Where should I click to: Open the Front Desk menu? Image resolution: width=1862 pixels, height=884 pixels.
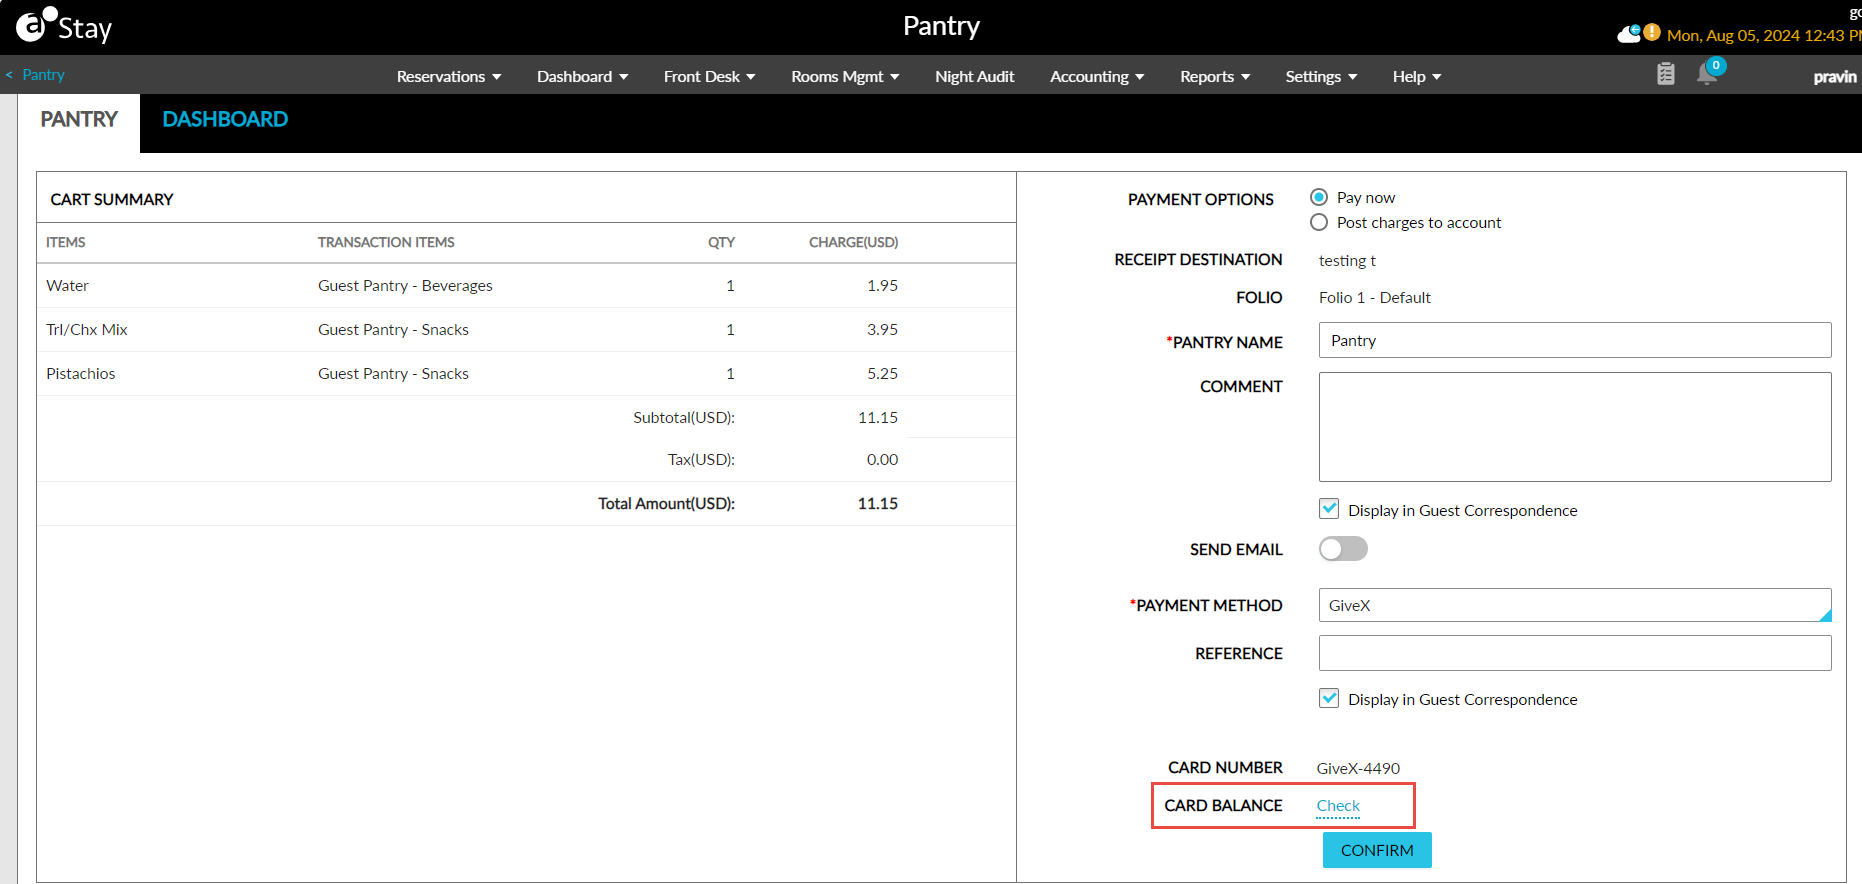click(x=710, y=77)
